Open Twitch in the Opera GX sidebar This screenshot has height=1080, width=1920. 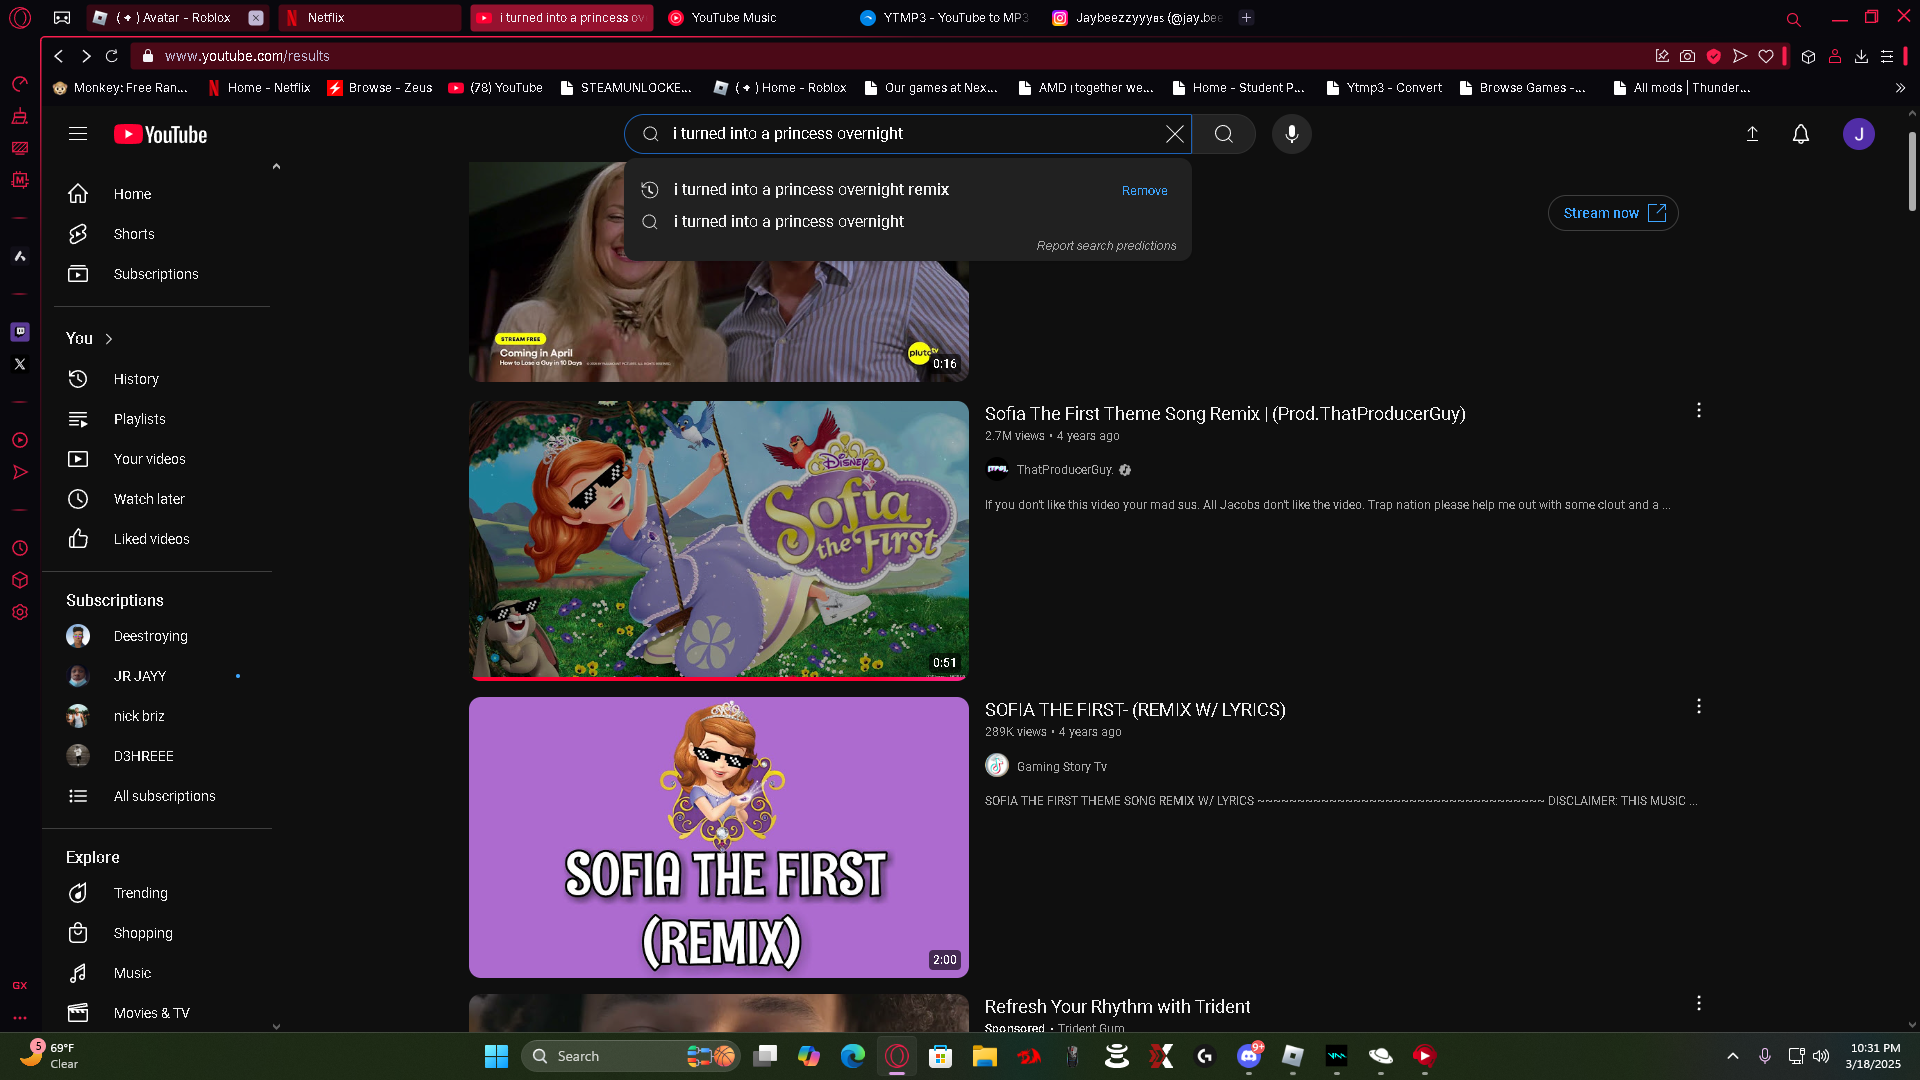point(20,332)
